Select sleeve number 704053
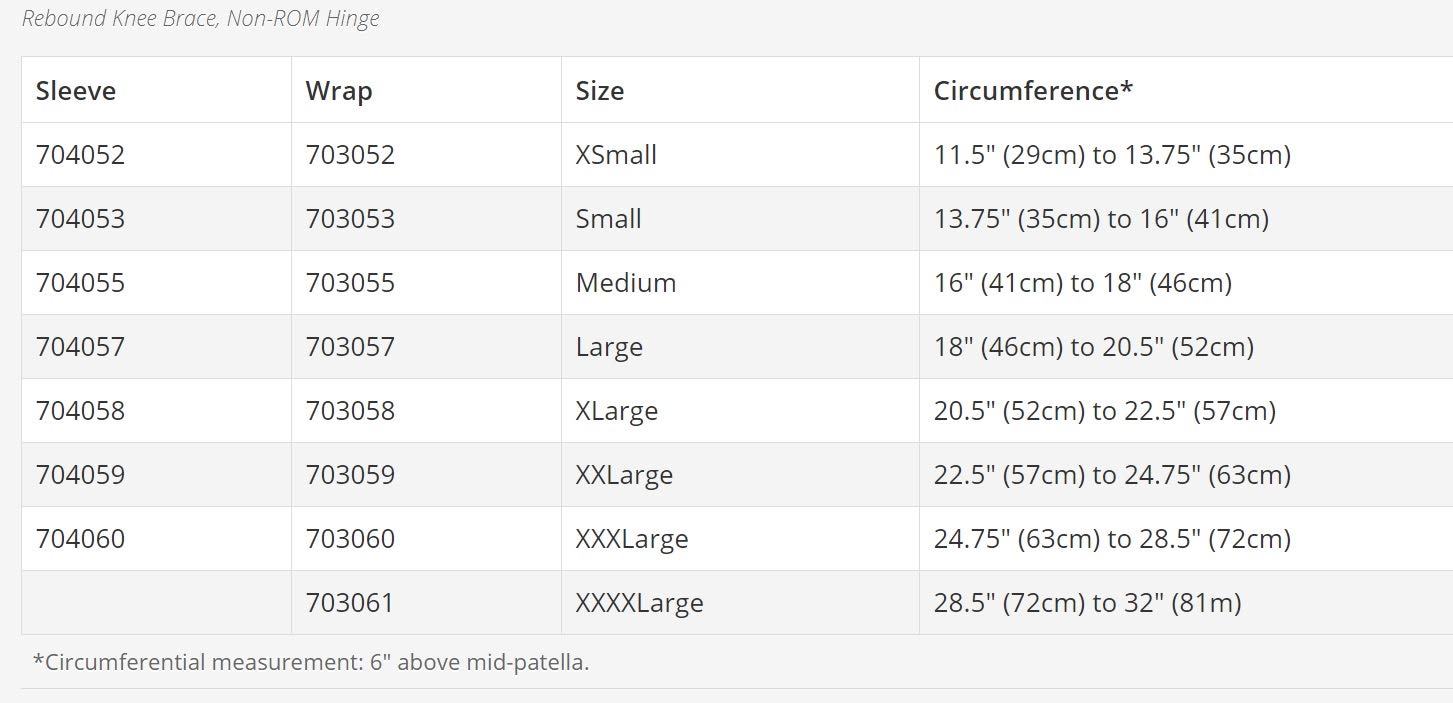The height and width of the screenshot is (703, 1453). tap(81, 219)
